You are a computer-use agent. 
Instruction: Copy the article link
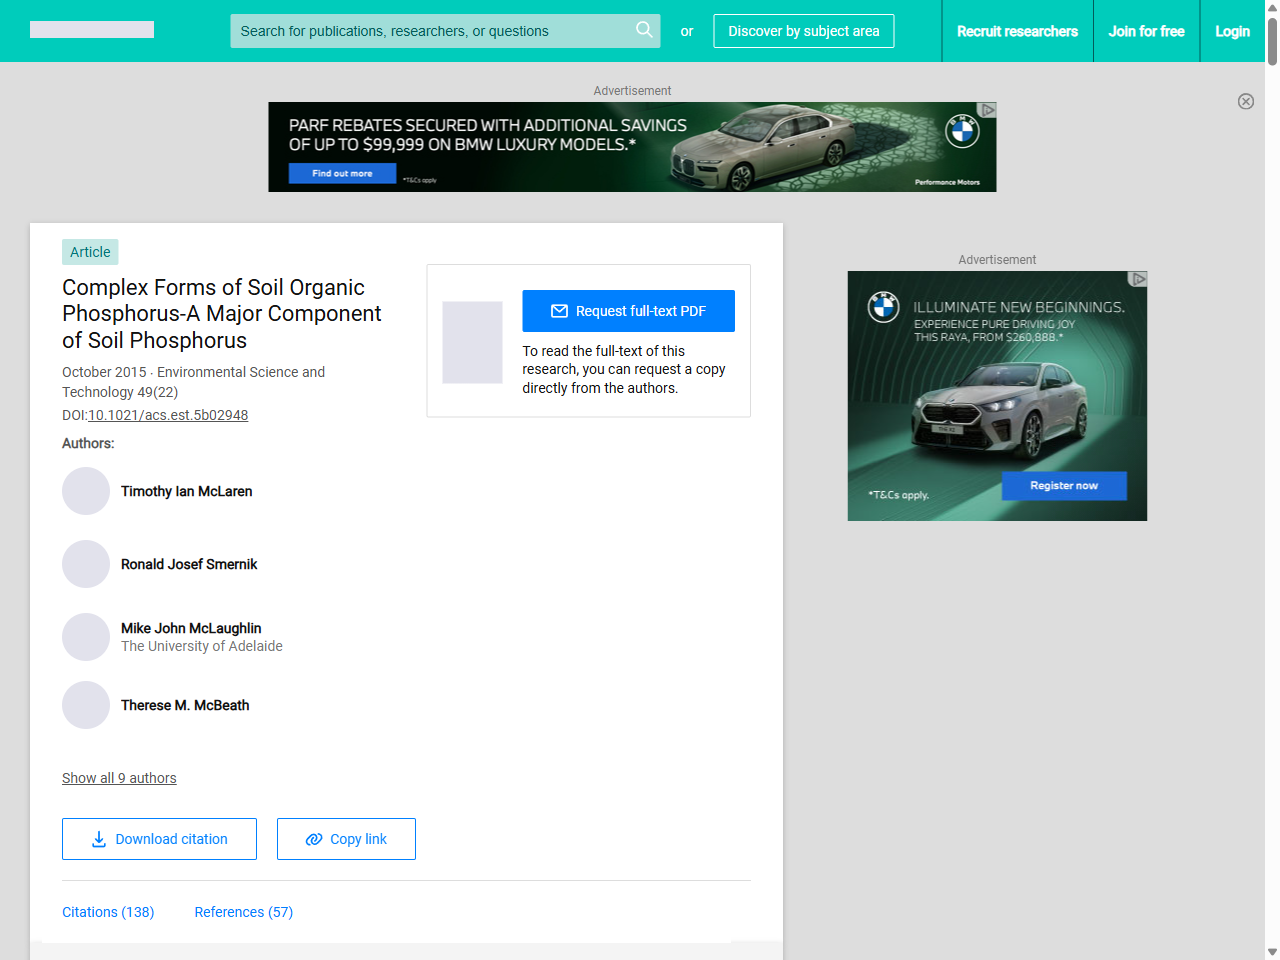[x=346, y=839]
